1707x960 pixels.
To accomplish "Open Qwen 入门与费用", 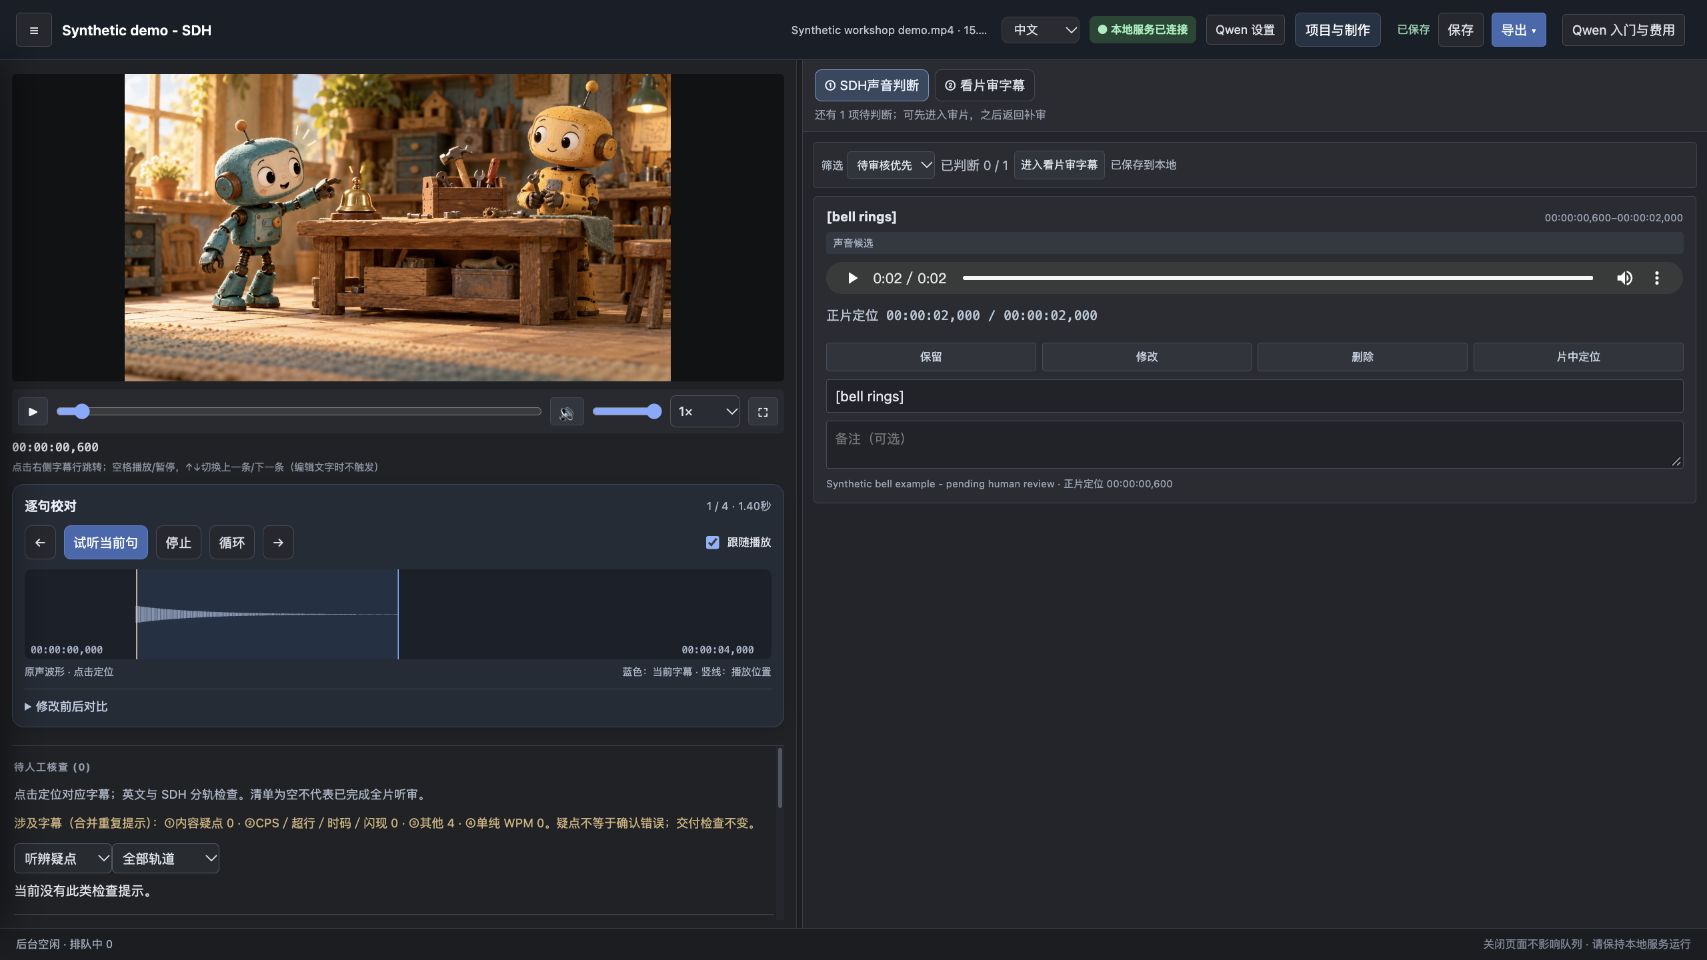I will (1623, 30).
